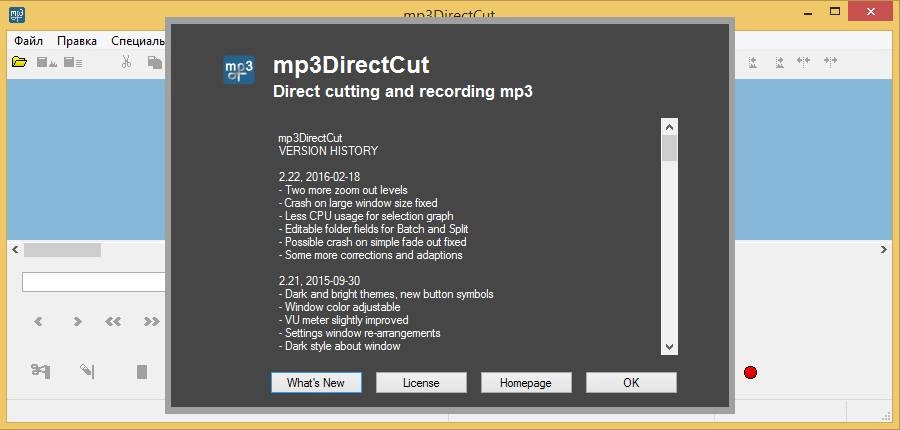Click the white text field below the waveform
The width and height of the screenshot is (900, 430).
(94, 282)
